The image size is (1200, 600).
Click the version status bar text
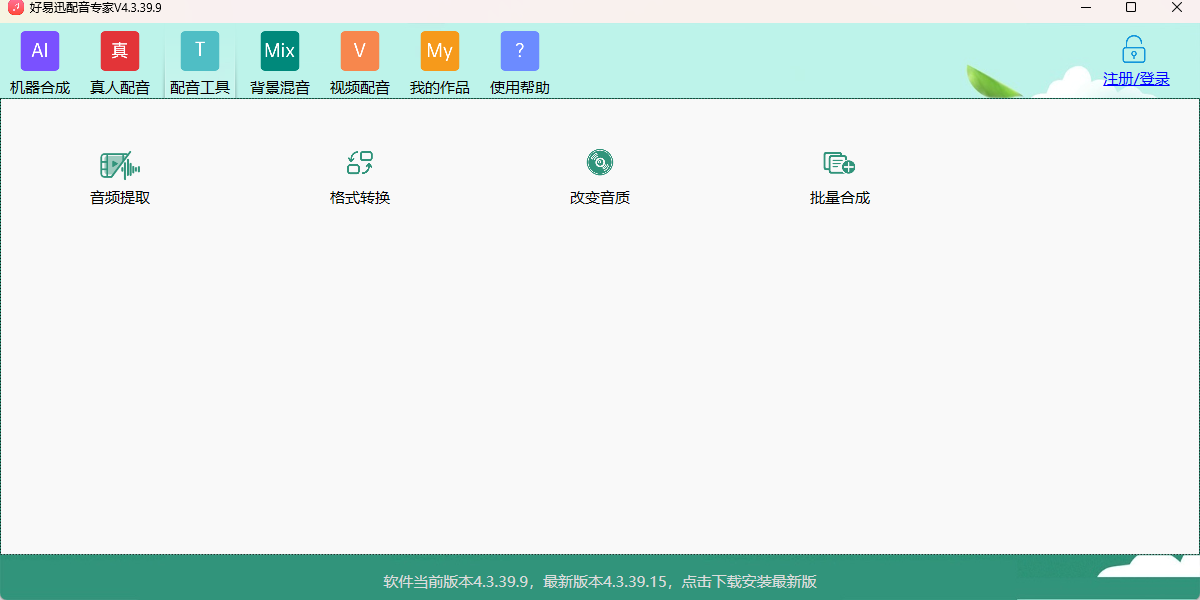pos(600,583)
